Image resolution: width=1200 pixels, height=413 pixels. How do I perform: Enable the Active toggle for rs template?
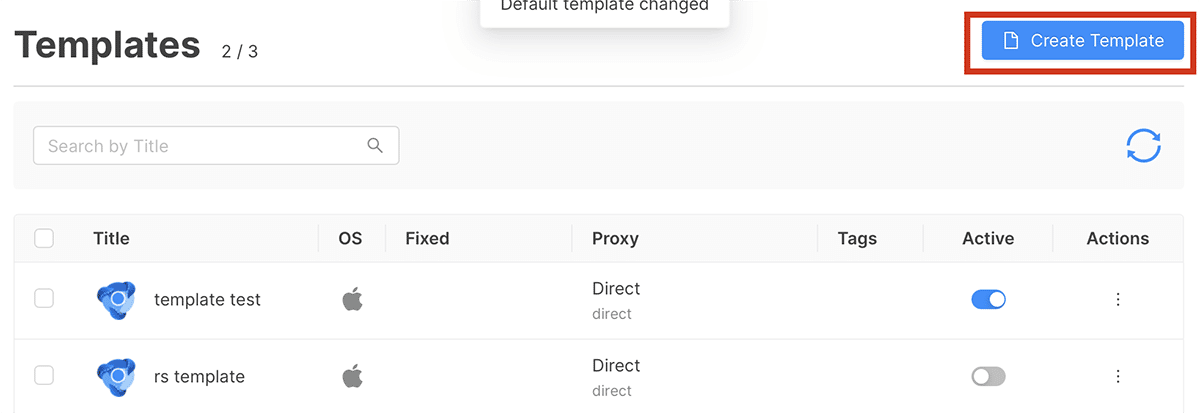tap(988, 376)
